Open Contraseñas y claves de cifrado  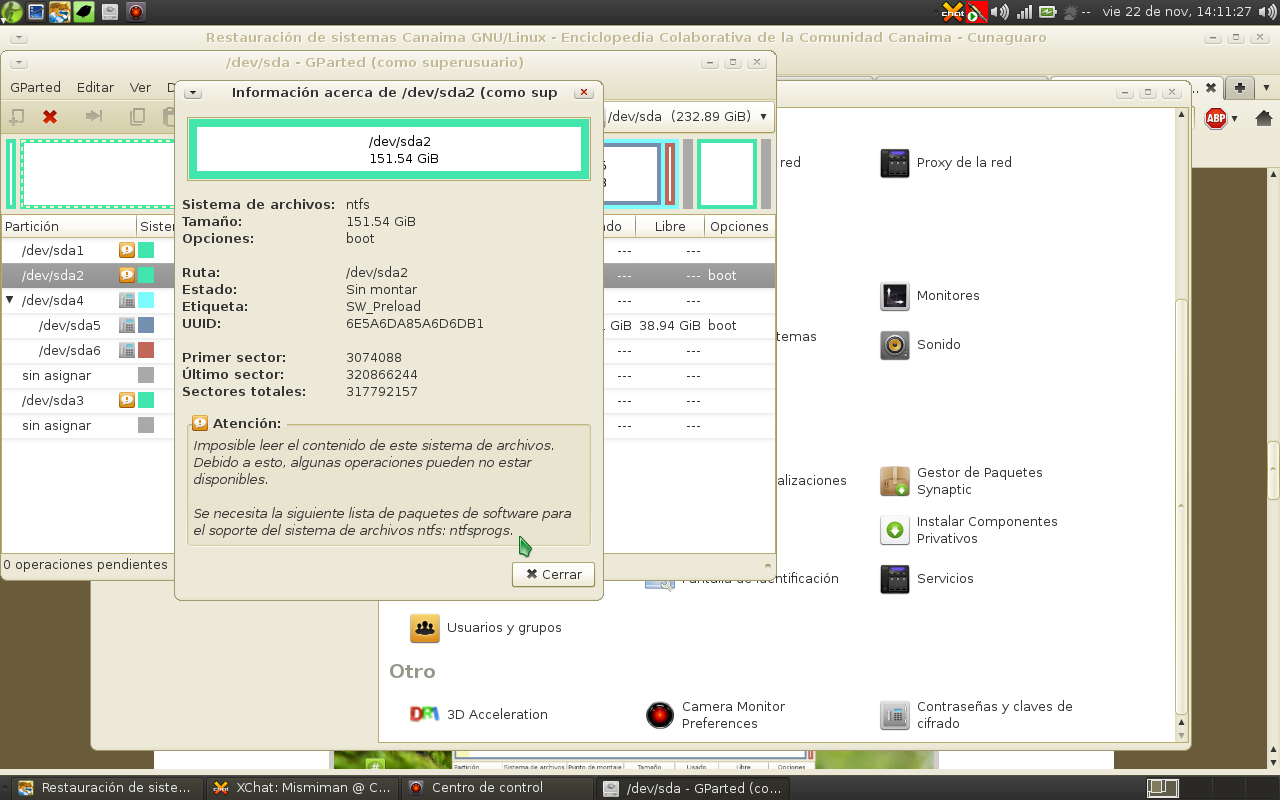(x=976, y=715)
